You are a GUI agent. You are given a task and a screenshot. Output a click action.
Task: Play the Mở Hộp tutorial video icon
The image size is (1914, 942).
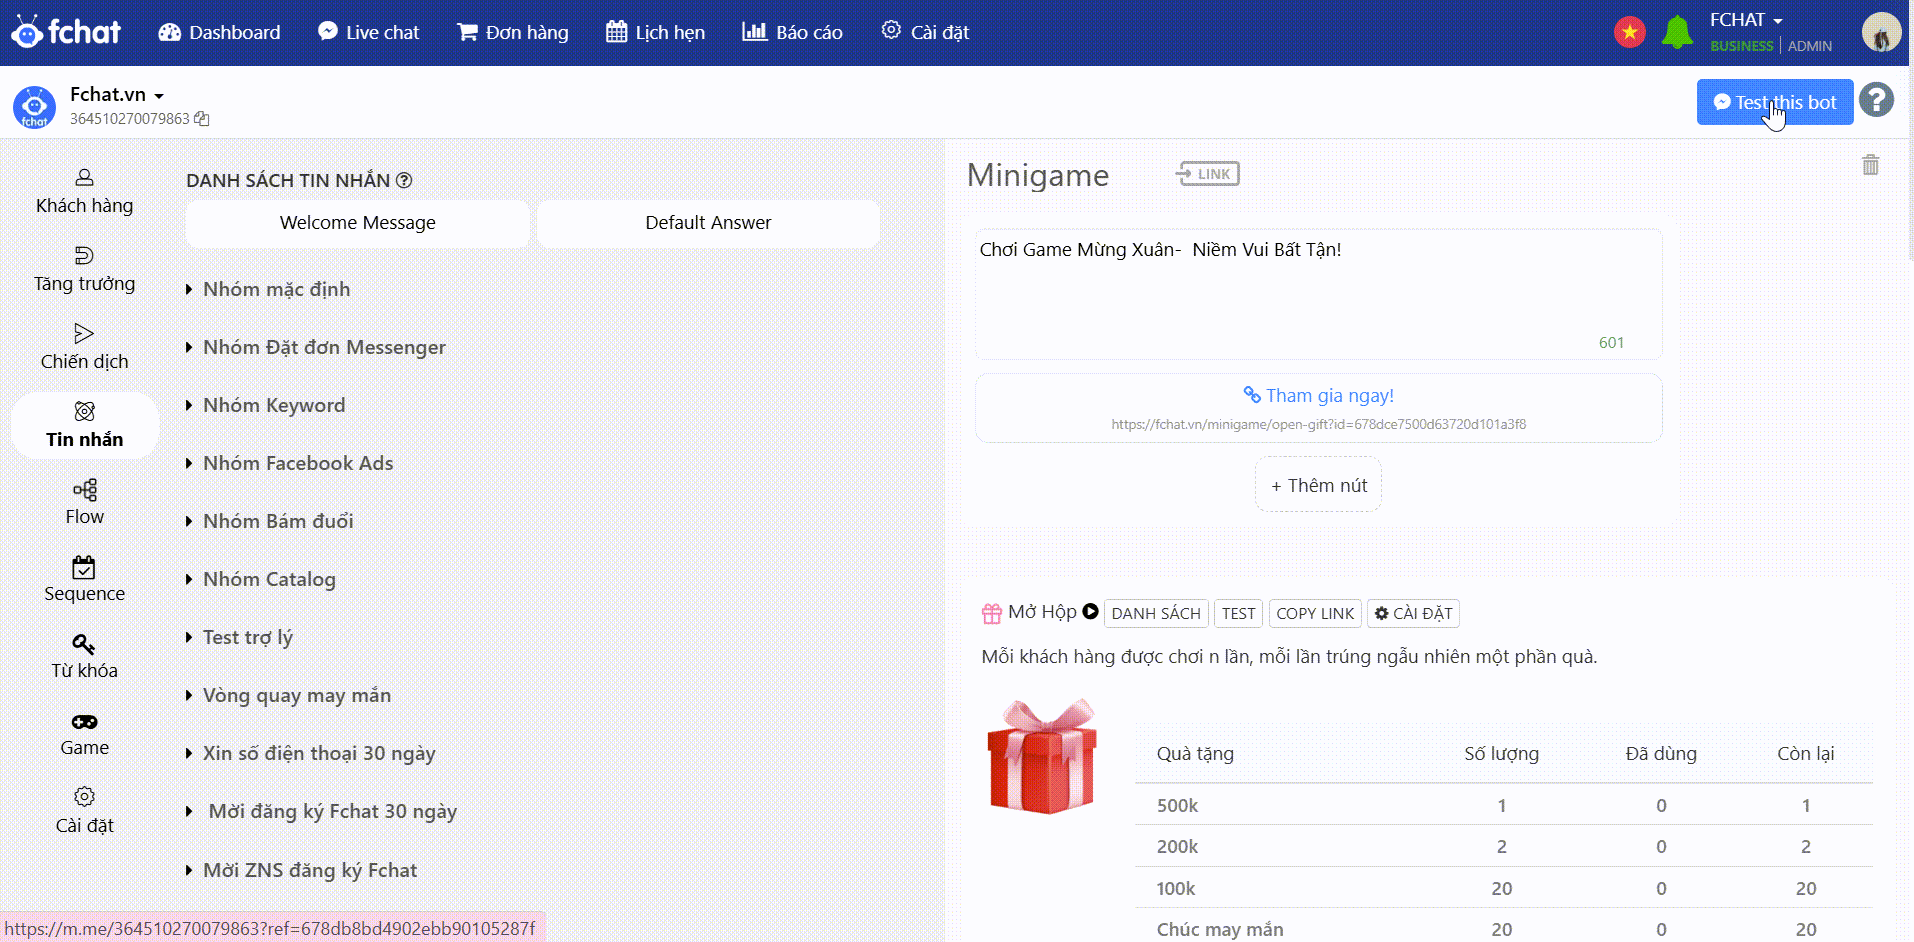pyautogui.click(x=1090, y=612)
